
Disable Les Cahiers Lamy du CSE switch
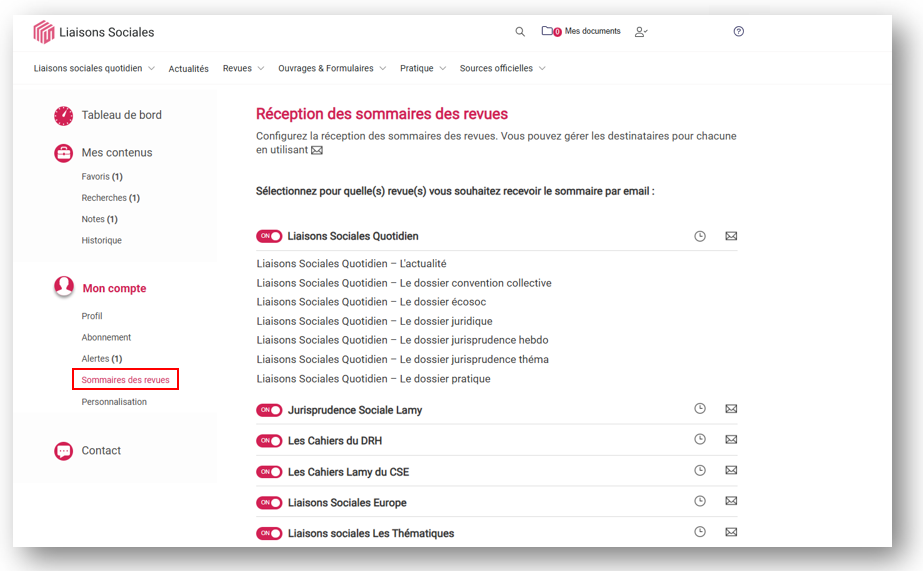click(x=269, y=472)
